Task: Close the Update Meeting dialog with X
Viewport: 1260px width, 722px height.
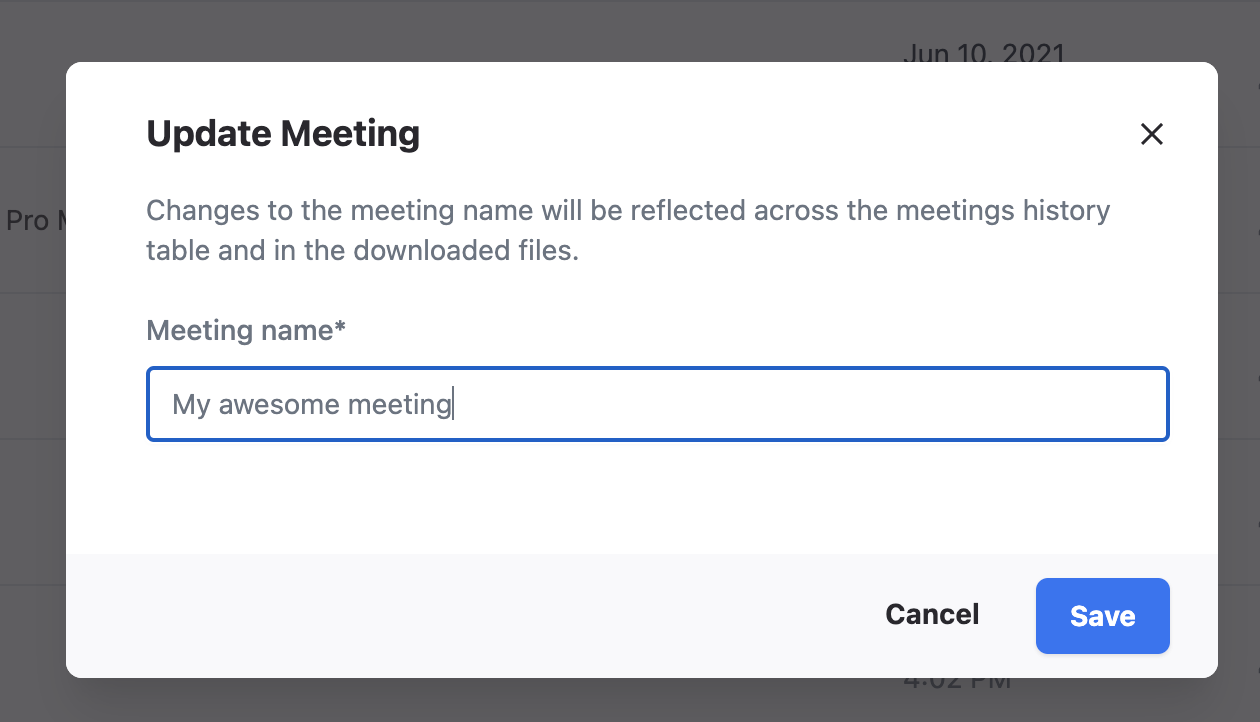Action: 1152,134
